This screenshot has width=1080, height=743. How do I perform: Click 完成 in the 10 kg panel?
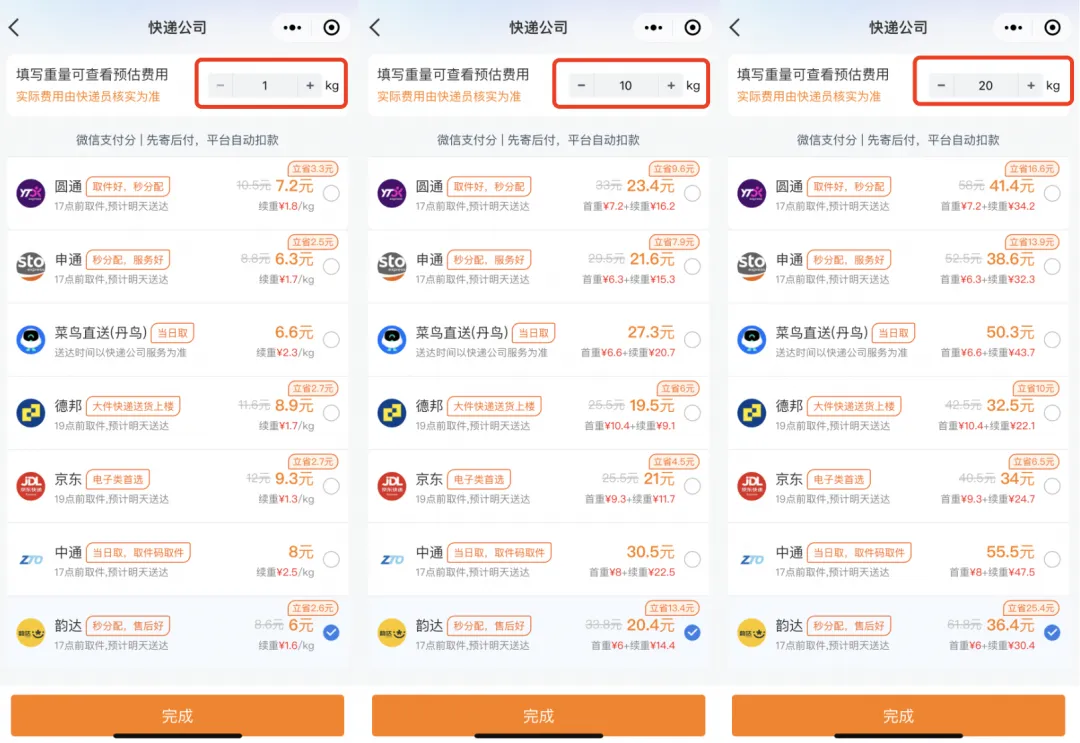coord(539,715)
